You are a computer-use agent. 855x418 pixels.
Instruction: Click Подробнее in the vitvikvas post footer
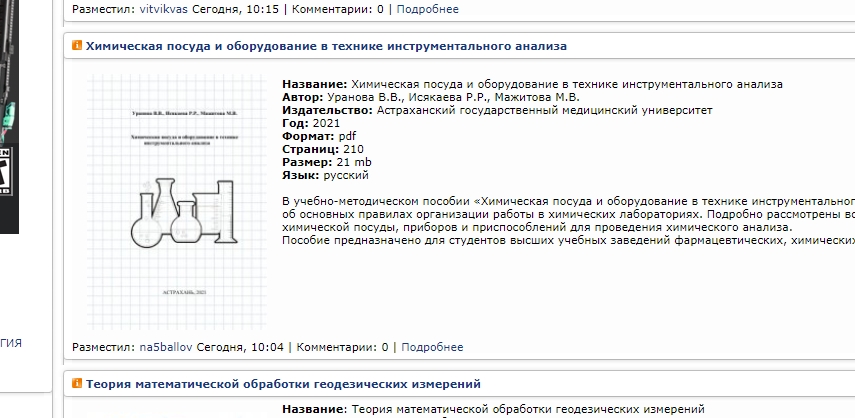point(428,9)
